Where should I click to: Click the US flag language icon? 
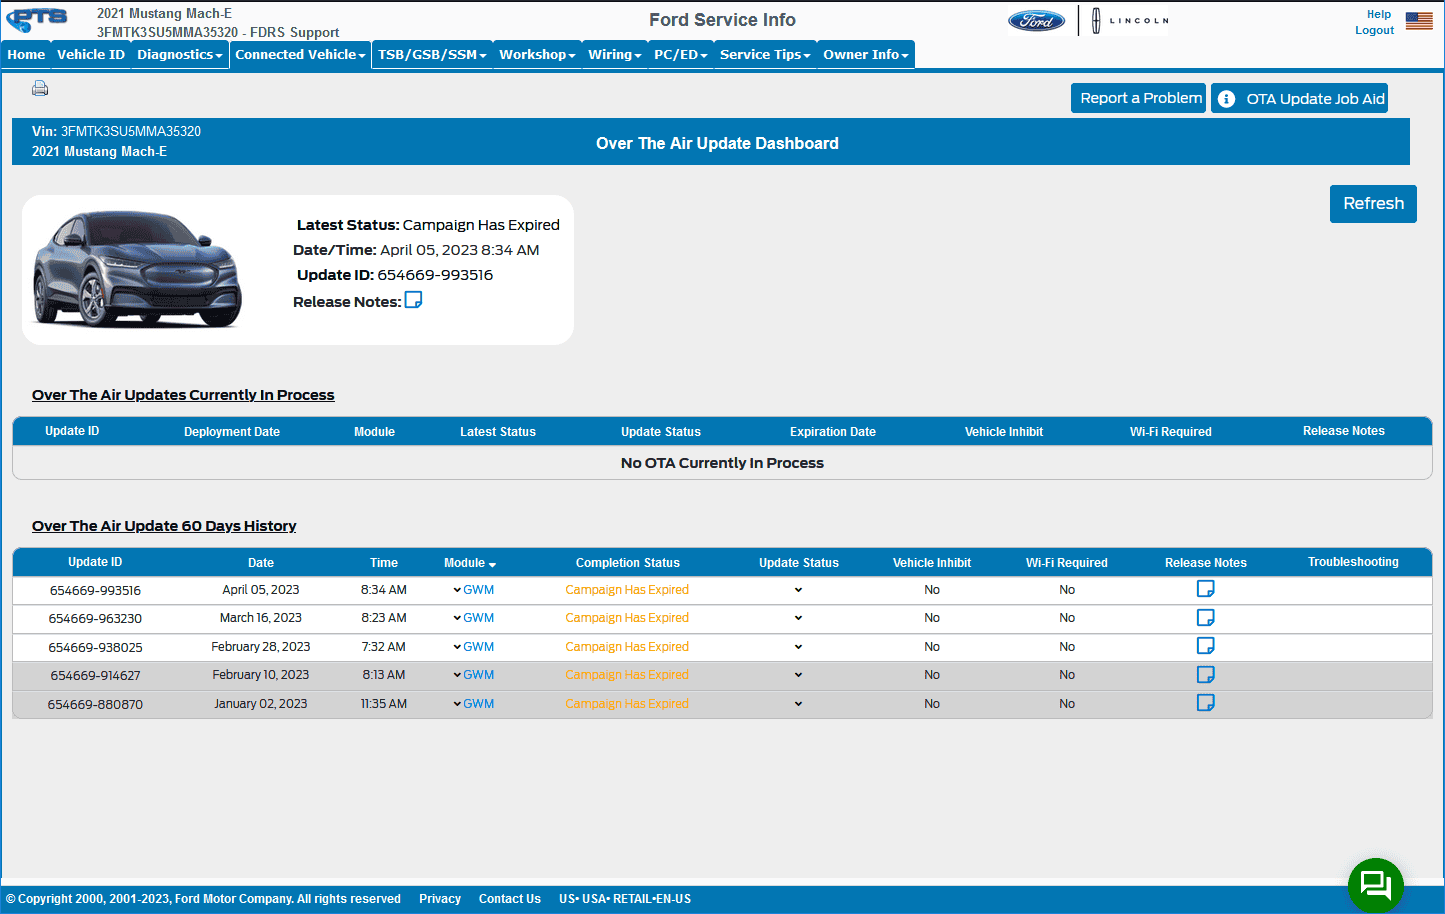point(1418,21)
